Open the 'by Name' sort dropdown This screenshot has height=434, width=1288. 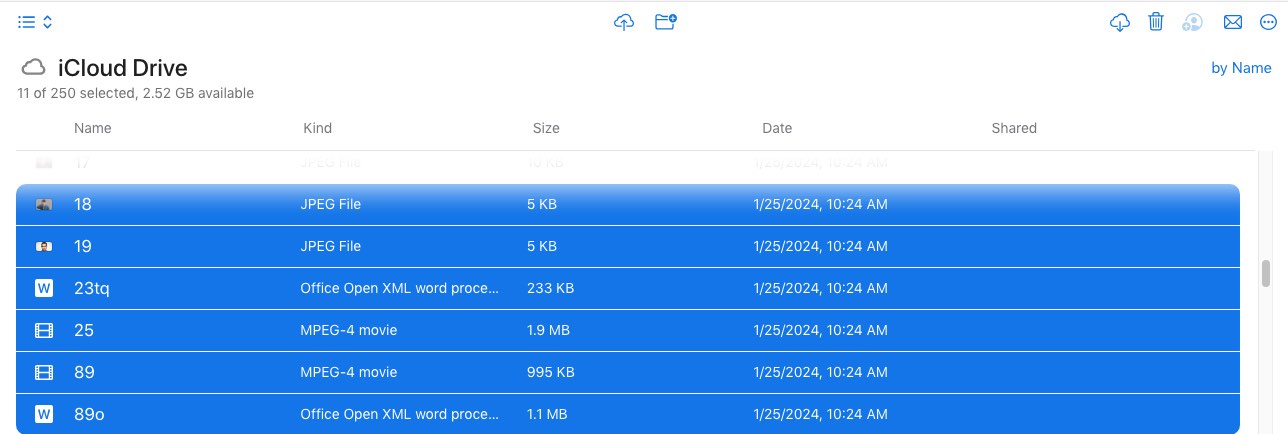pyautogui.click(x=1241, y=68)
